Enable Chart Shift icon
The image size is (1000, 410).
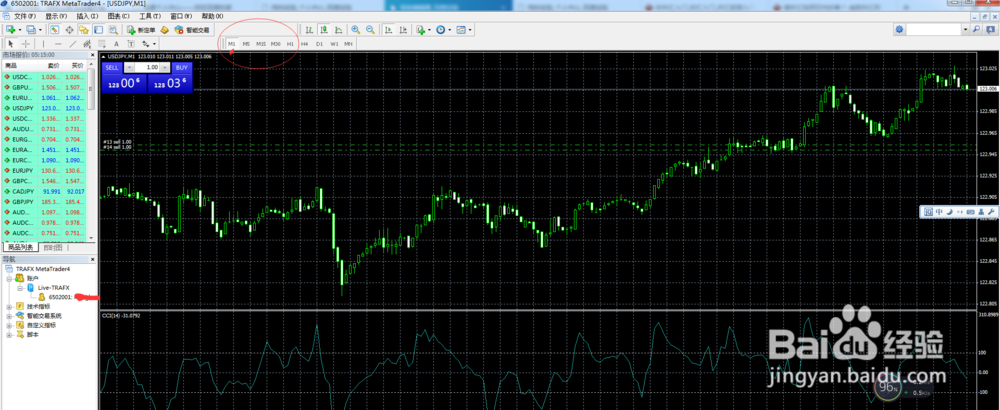pos(403,29)
